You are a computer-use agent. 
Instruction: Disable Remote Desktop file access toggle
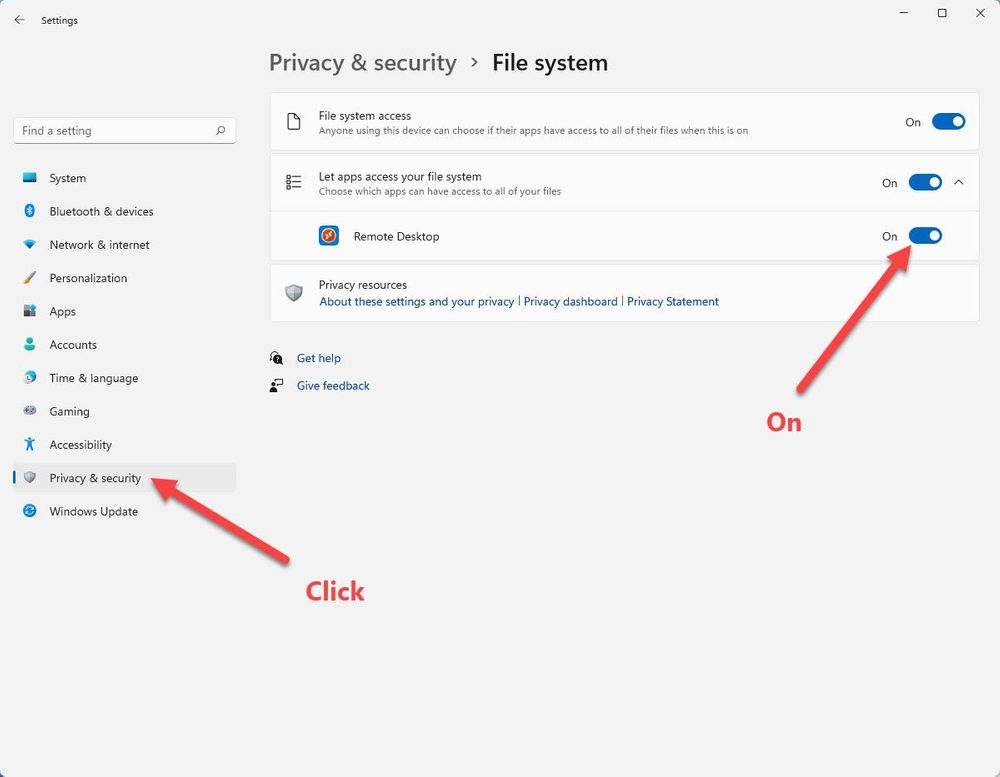[x=925, y=236]
